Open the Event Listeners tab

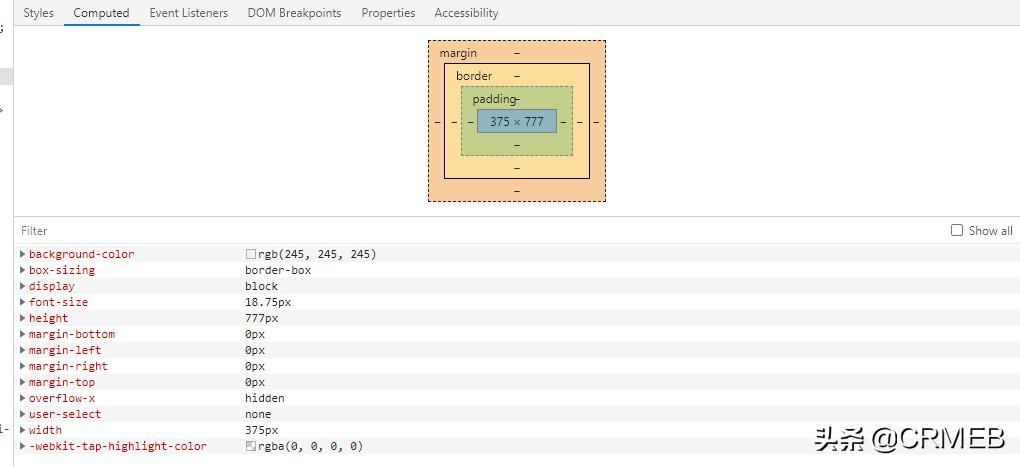tap(188, 13)
